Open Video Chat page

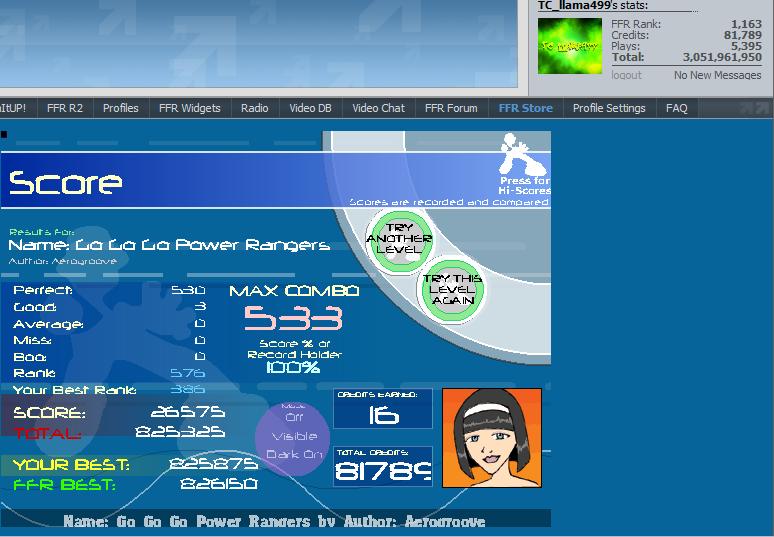click(x=379, y=108)
